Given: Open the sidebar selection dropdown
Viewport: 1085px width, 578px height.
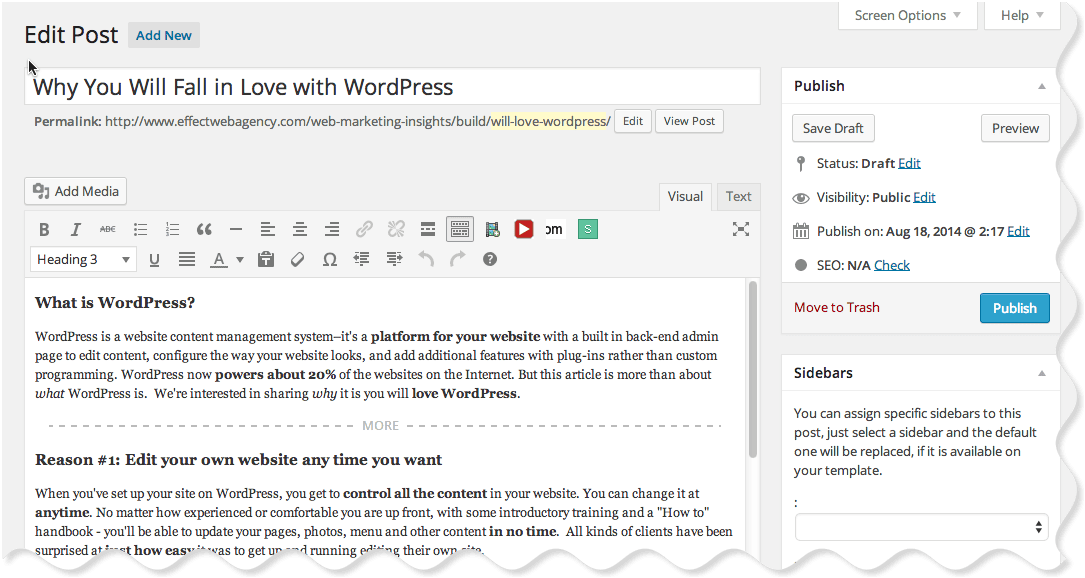Looking at the screenshot, I should point(921,527).
